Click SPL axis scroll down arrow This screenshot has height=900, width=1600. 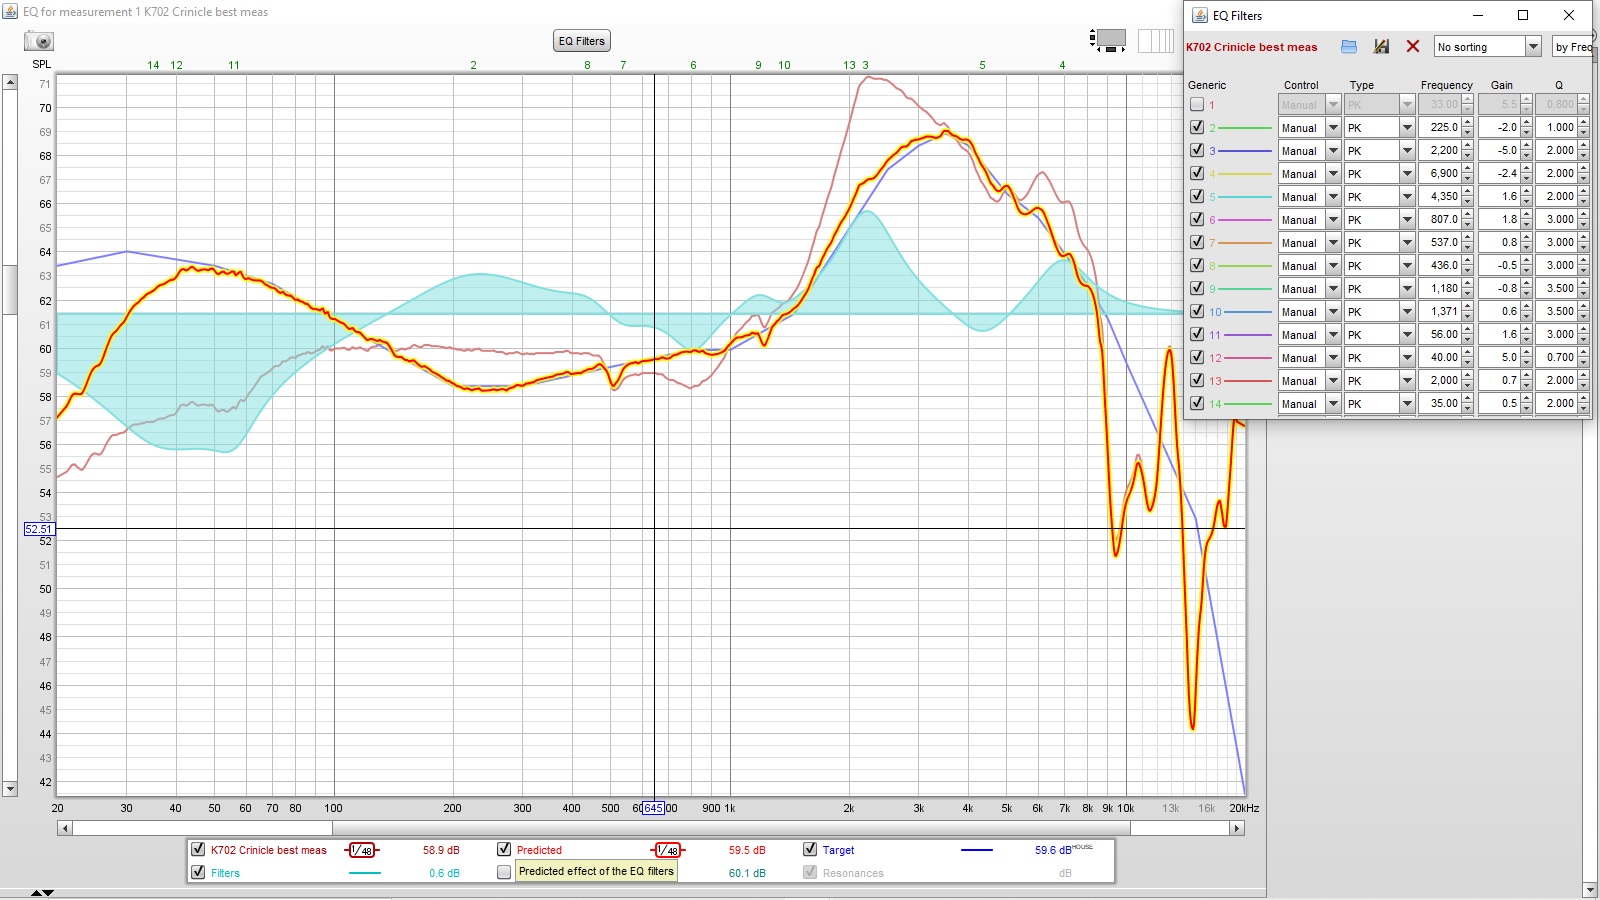point(10,789)
